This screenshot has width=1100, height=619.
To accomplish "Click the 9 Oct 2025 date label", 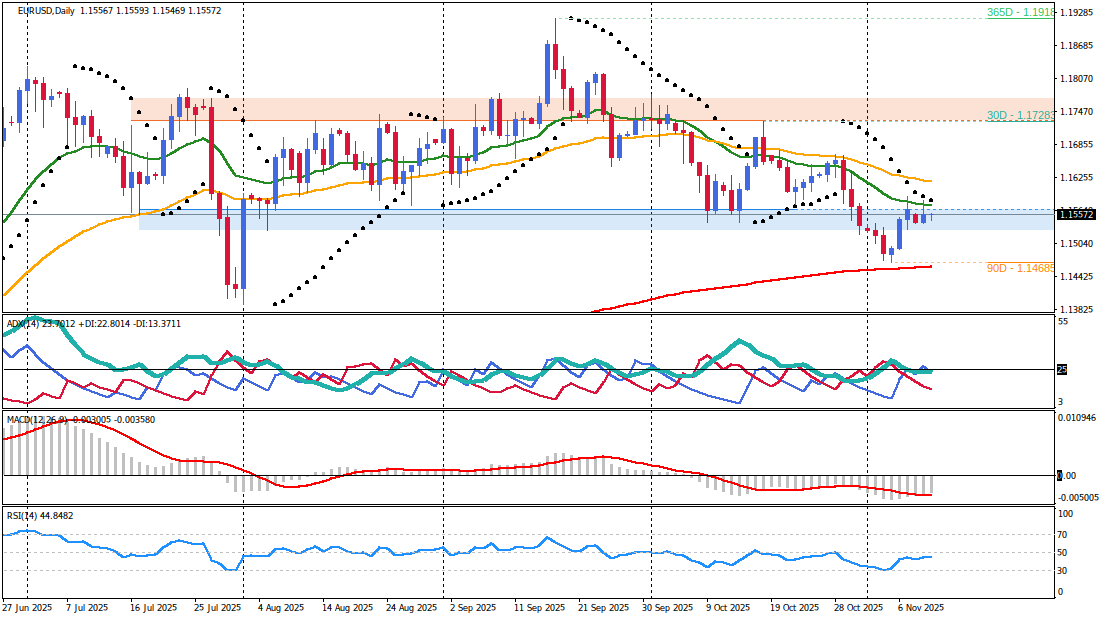I will click(730, 608).
